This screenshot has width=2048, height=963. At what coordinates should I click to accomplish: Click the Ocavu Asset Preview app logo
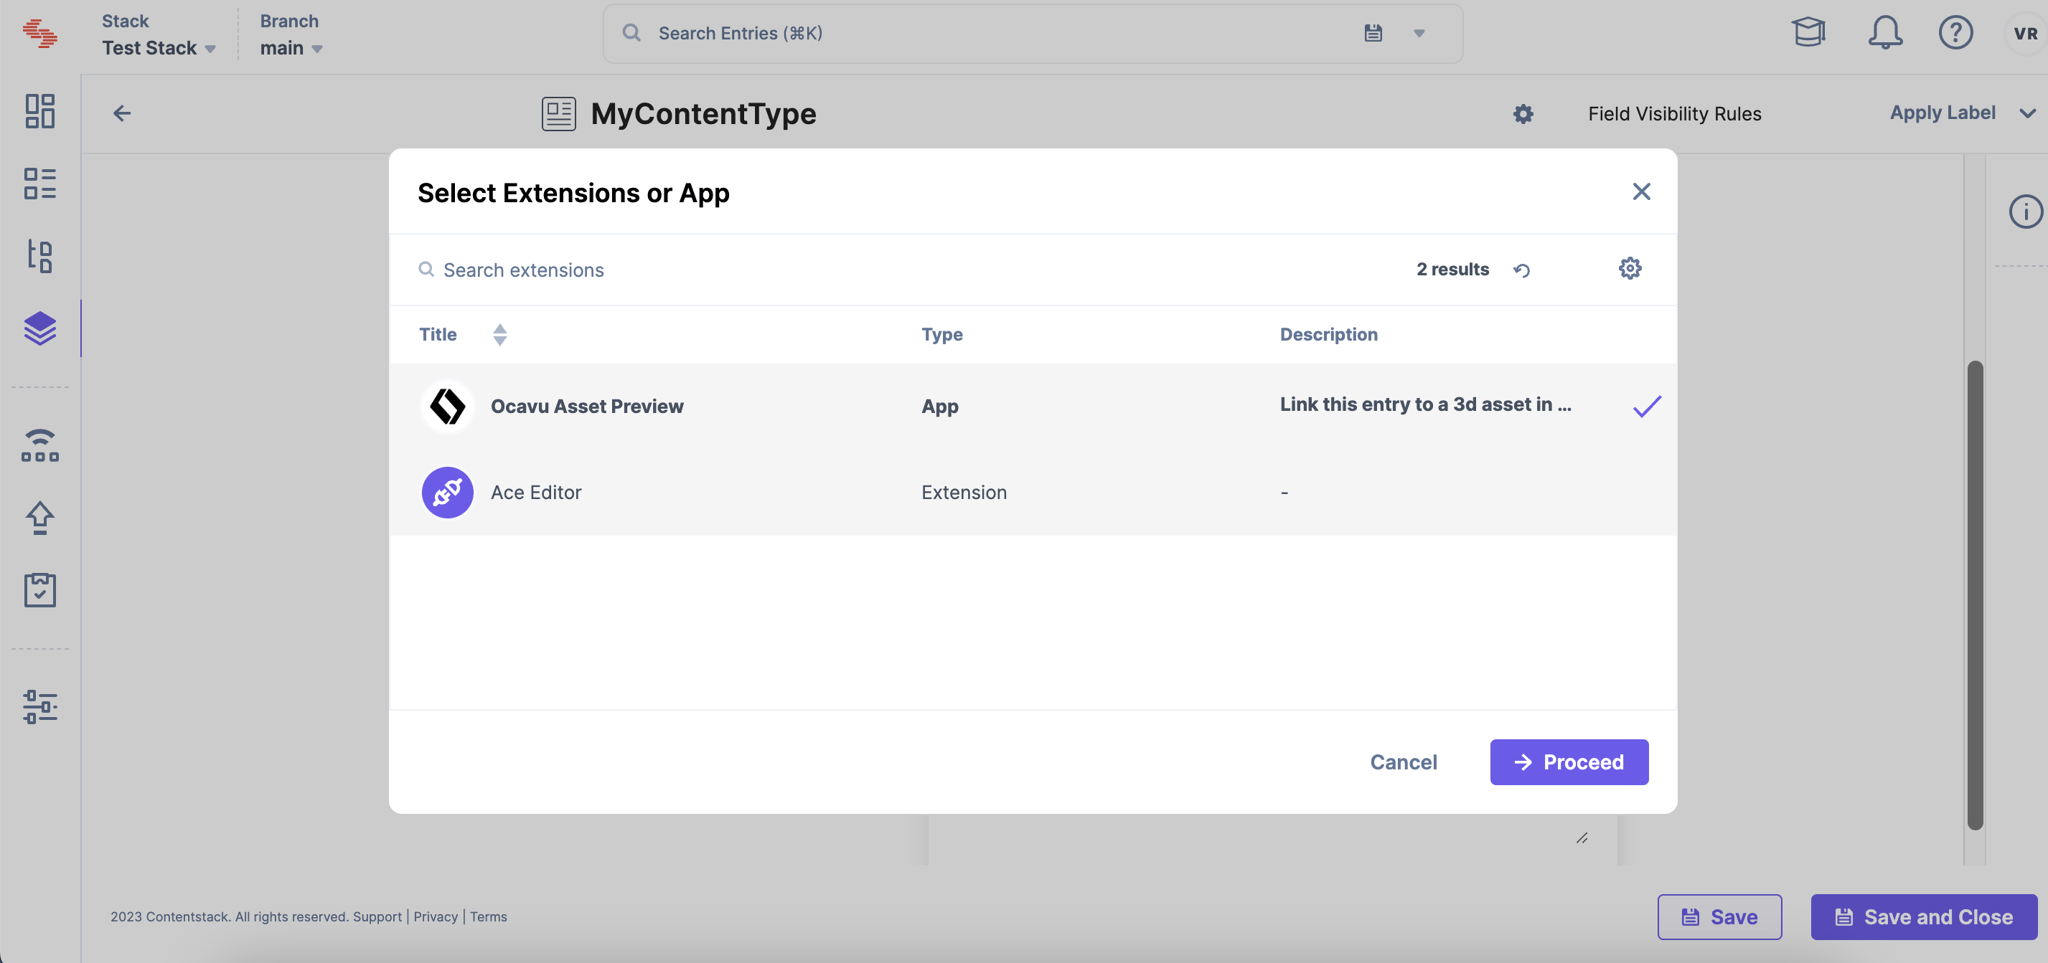point(447,406)
